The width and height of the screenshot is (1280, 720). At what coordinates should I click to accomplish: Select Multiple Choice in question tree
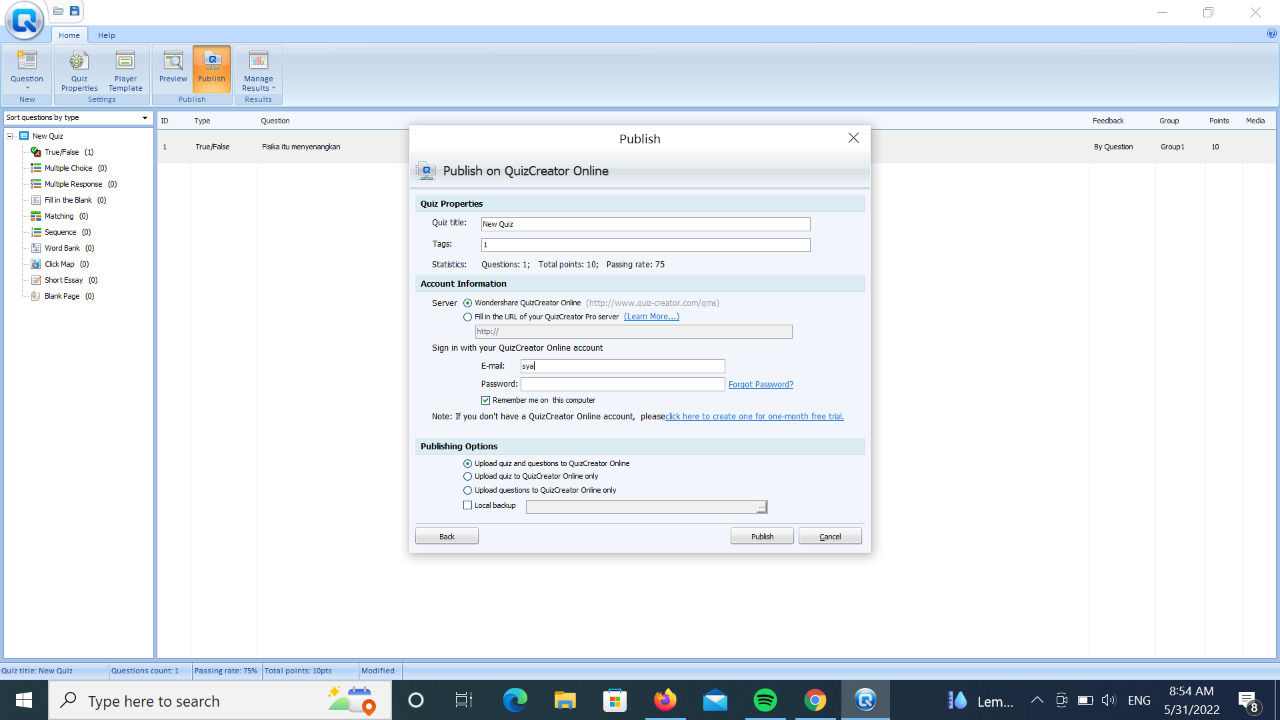coord(68,168)
